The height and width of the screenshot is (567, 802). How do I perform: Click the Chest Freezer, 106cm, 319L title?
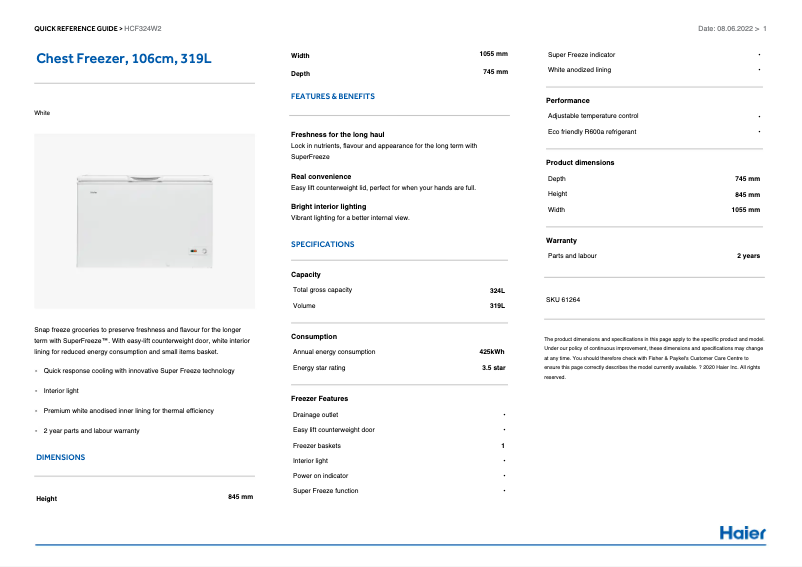[x=124, y=59]
